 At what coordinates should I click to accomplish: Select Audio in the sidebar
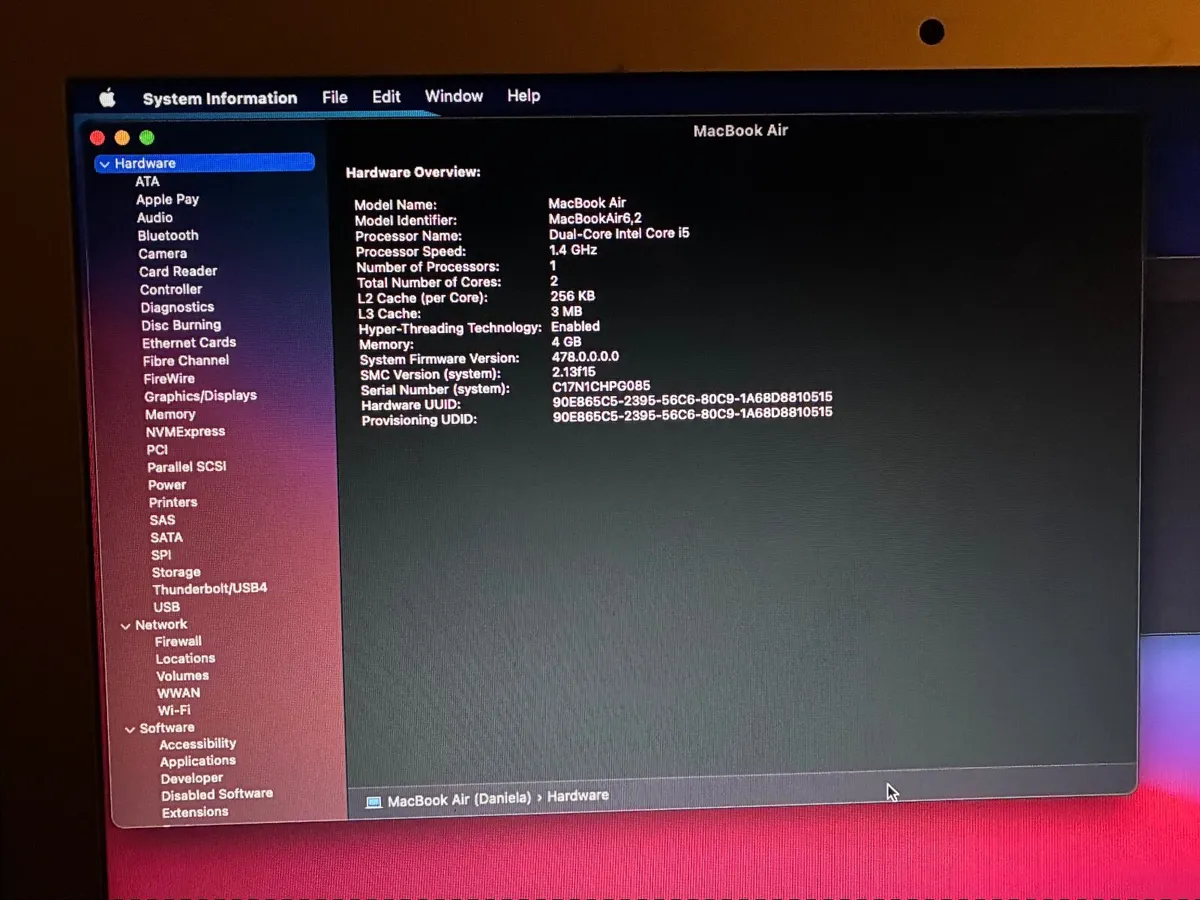tap(155, 217)
